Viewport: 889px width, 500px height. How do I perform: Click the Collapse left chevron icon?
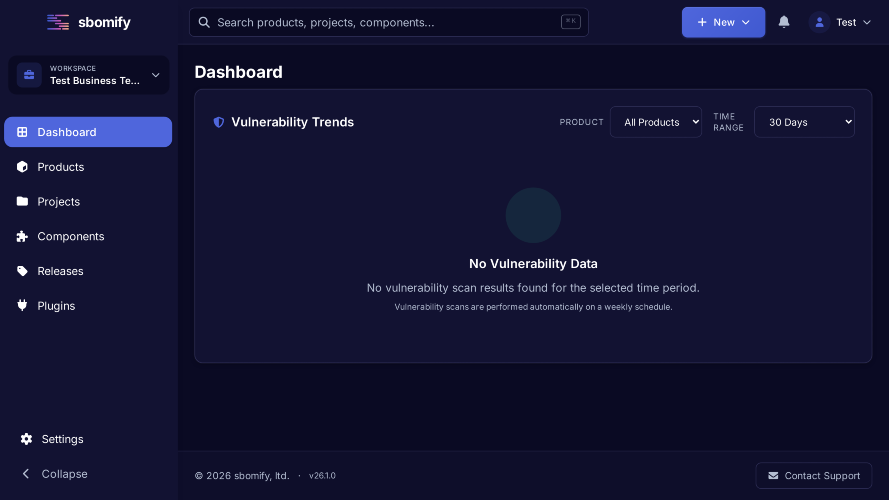point(26,473)
